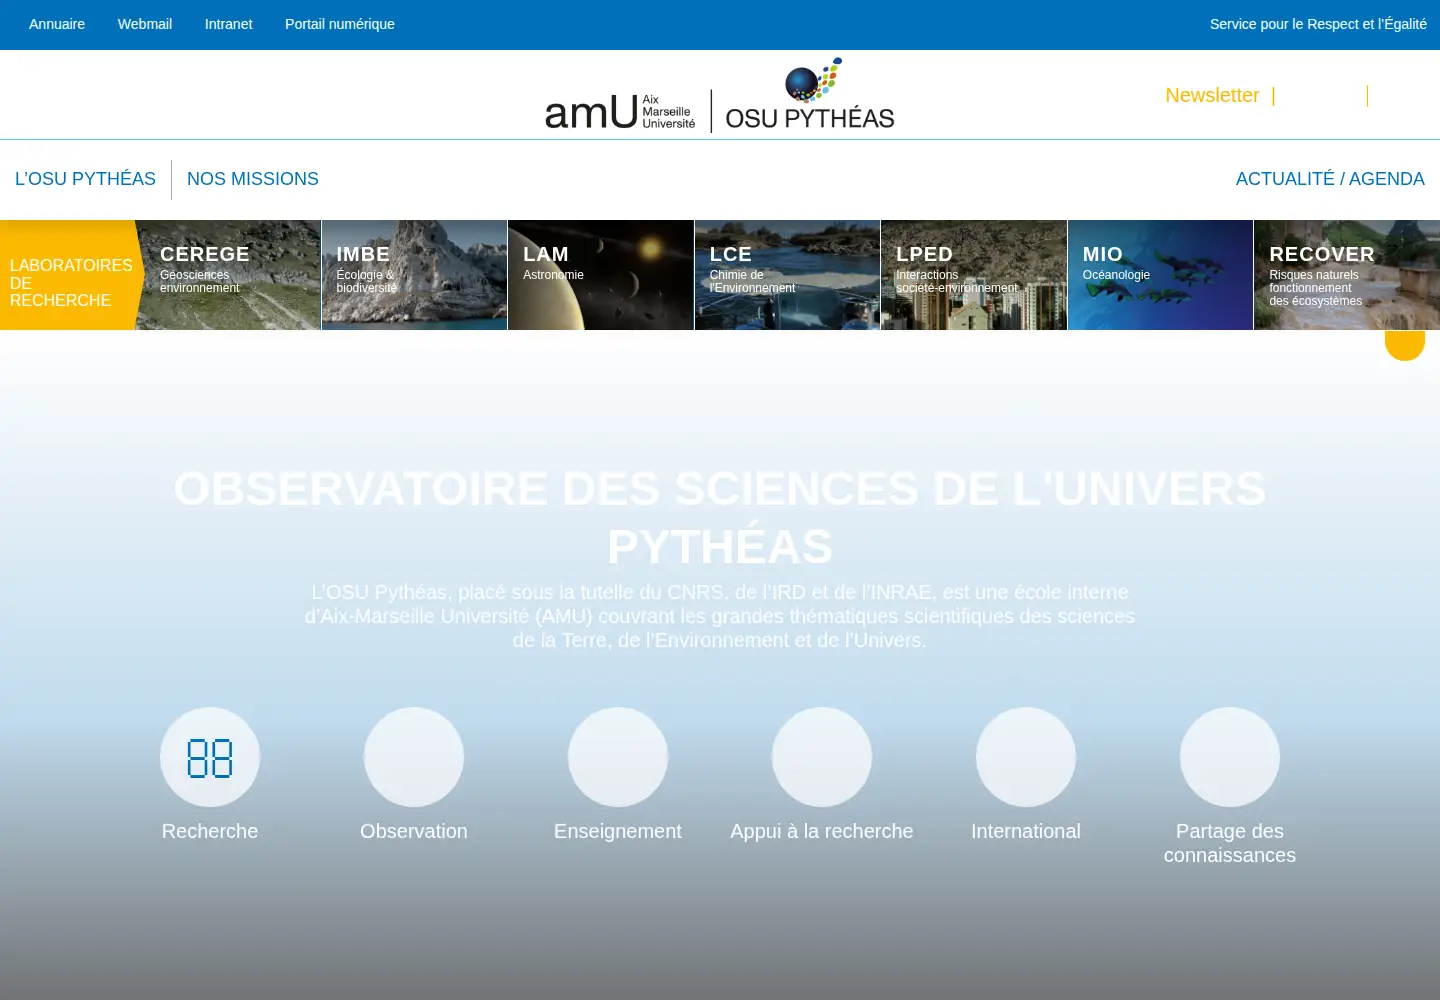Screen dimensions: 1440x1000
Task: Click the amU Aix Marseille Université logo
Action: [x=620, y=111]
